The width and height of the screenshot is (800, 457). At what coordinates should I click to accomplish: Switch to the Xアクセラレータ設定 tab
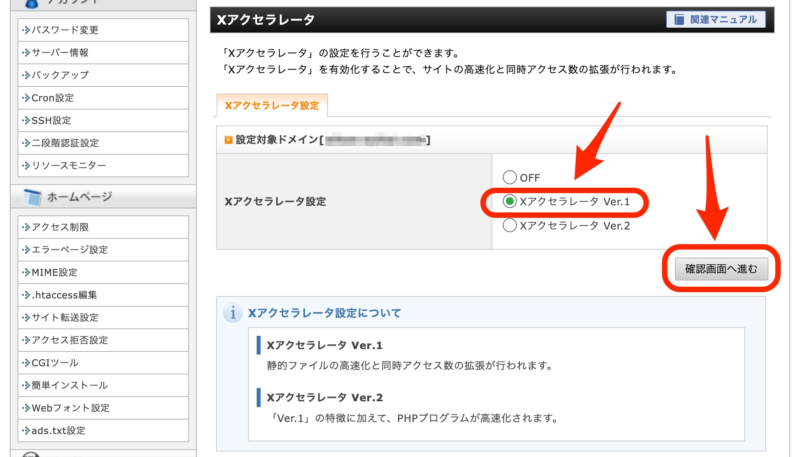pos(272,106)
